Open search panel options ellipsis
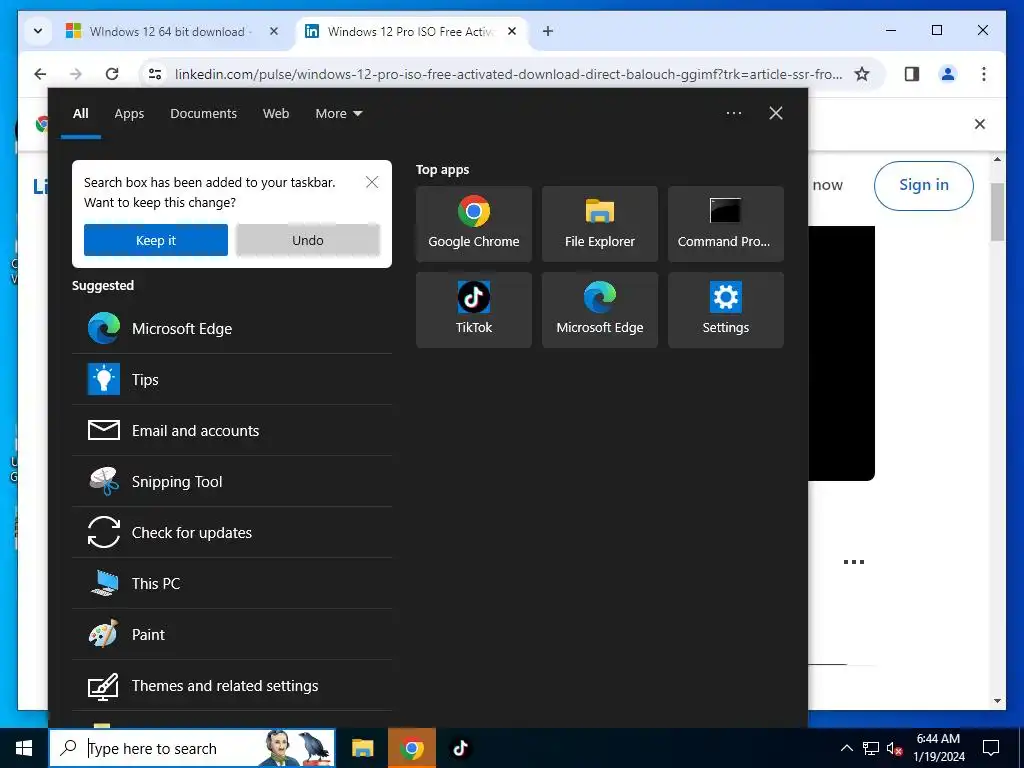Viewport: 1024px width, 768px height. click(x=734, y=113)
